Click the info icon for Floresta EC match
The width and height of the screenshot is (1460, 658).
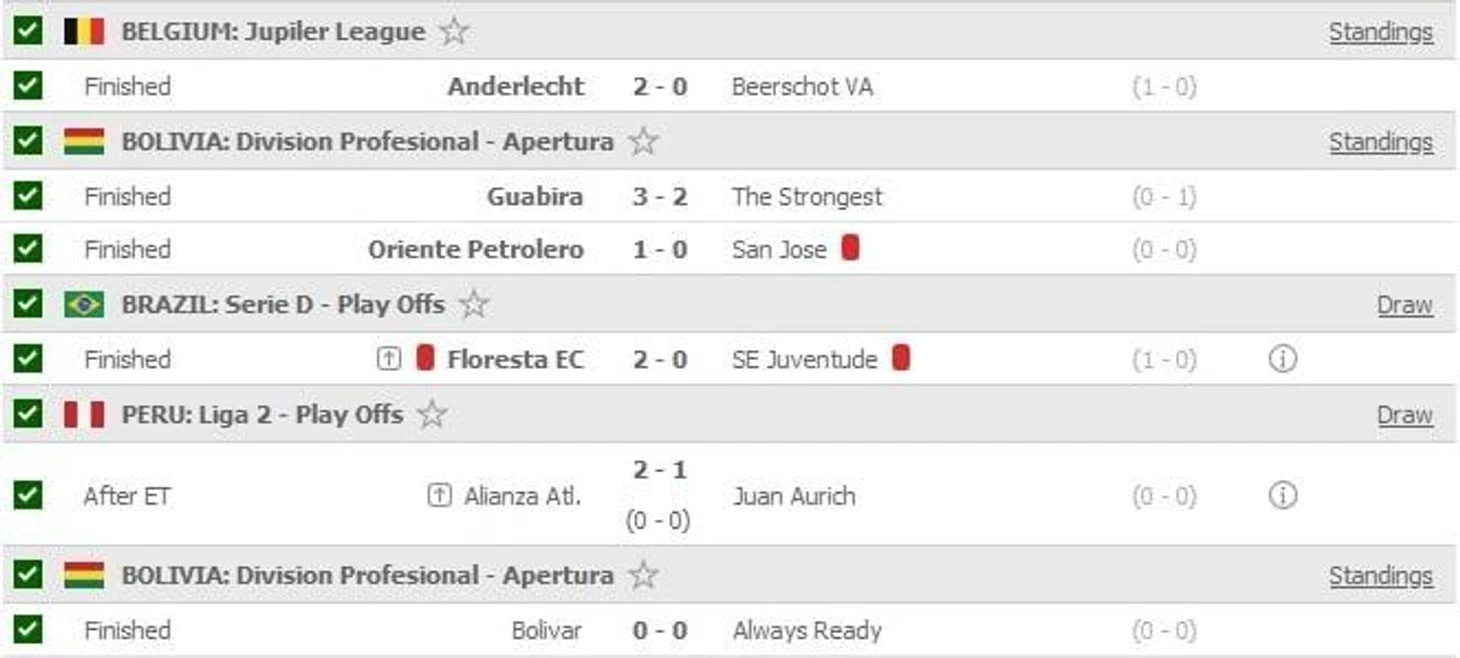click(1282, 359)
